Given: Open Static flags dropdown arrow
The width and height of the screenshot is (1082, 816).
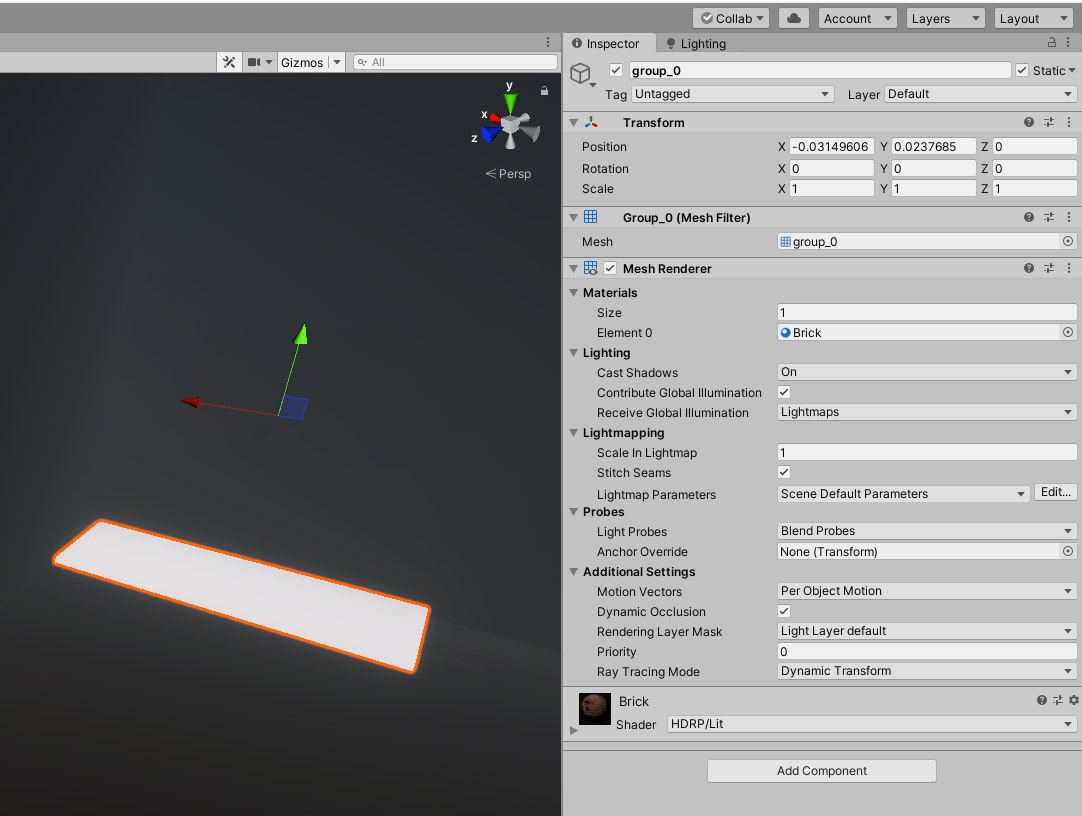Looking at the screenshot, I should (1072, 70).
